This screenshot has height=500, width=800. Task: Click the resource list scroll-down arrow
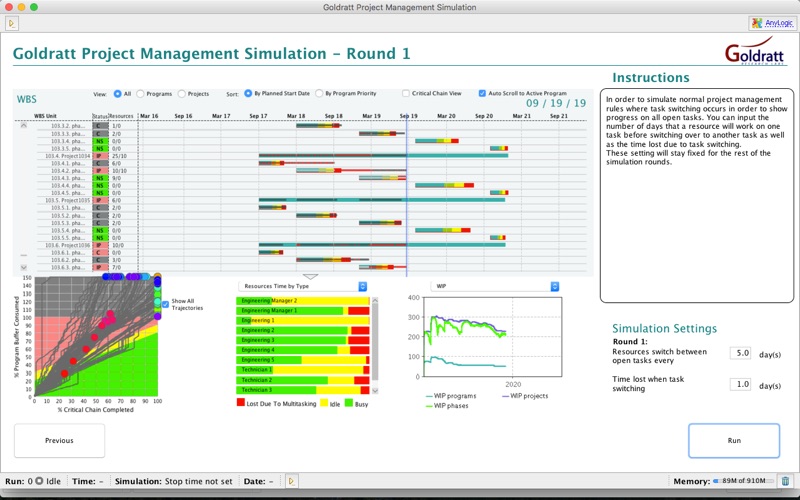tap(376, 390)
